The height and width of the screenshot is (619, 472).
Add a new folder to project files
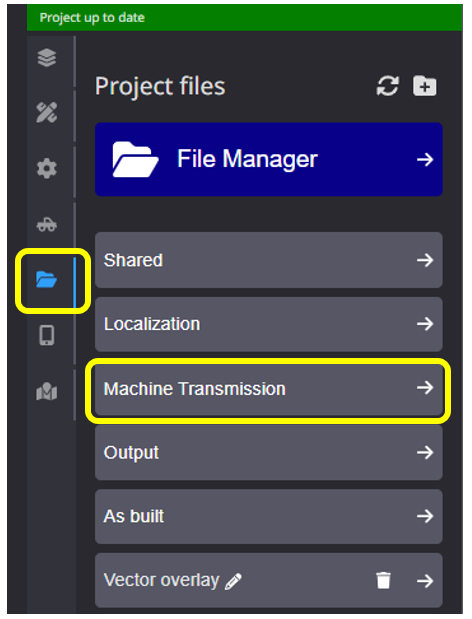tap(425, 86)
